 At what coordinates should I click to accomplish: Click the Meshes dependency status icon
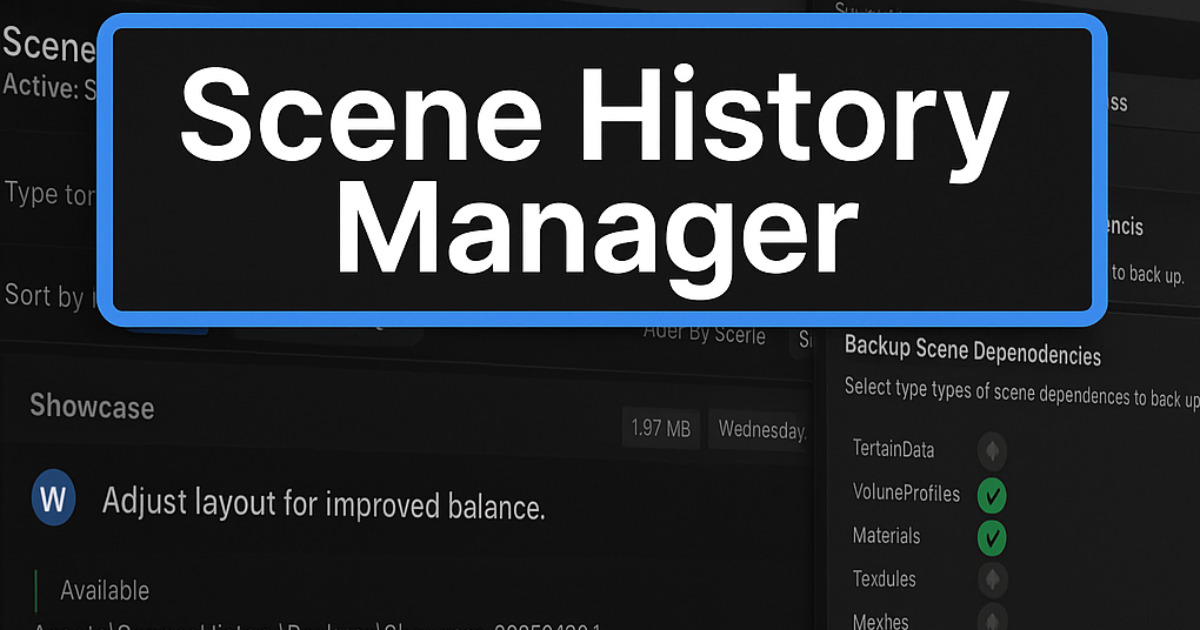(992, 620)
